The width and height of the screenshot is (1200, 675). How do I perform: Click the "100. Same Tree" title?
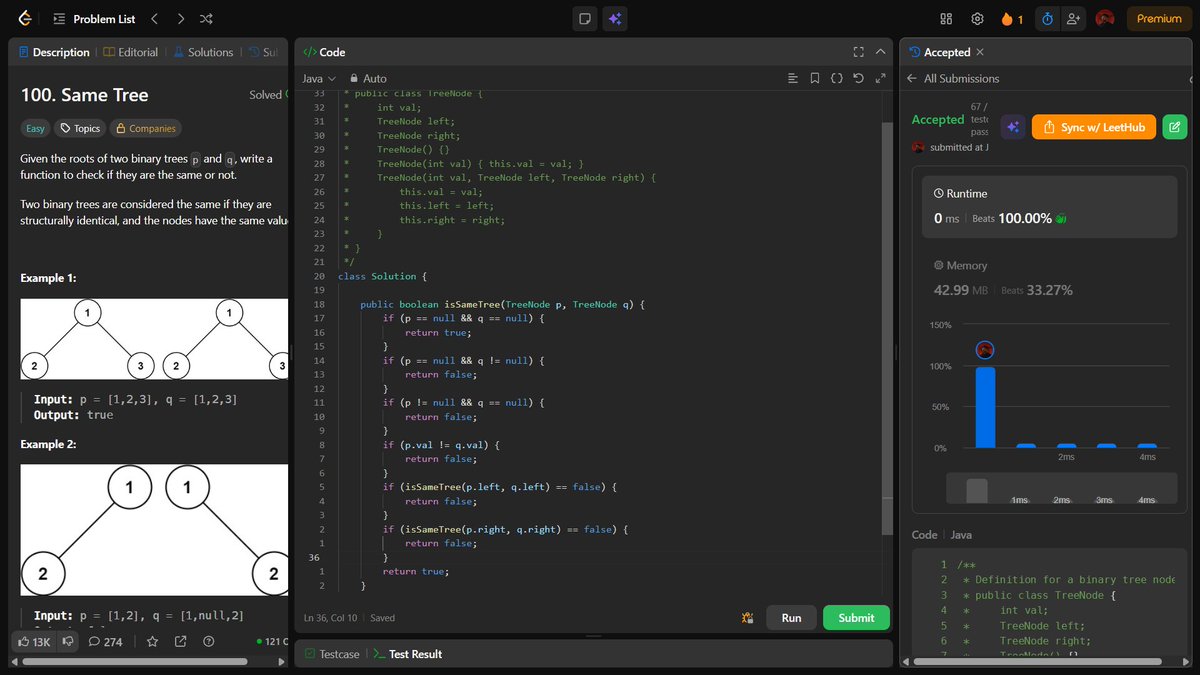(x=84, y=95)
